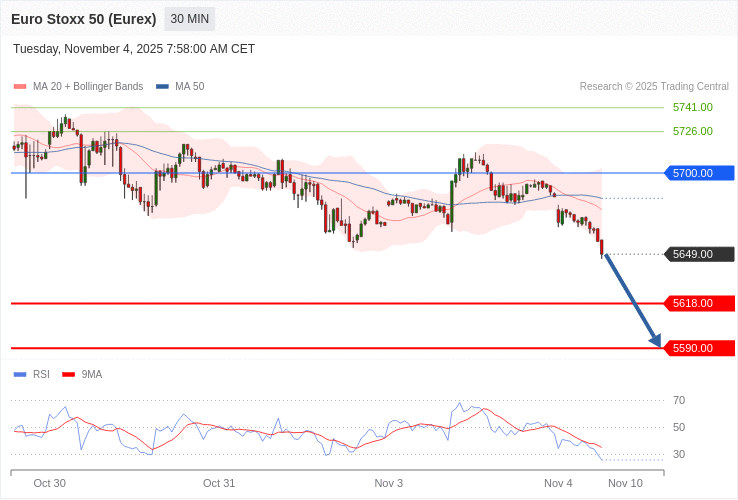Viewport: 738px width, 500px height.
Task: Select the Nov 3 date marker
Action: click(388, 483)
